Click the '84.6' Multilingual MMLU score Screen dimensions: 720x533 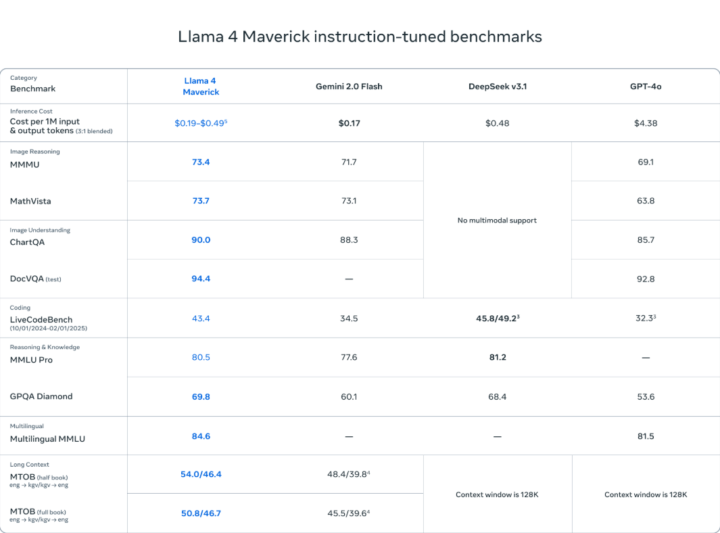201,436
